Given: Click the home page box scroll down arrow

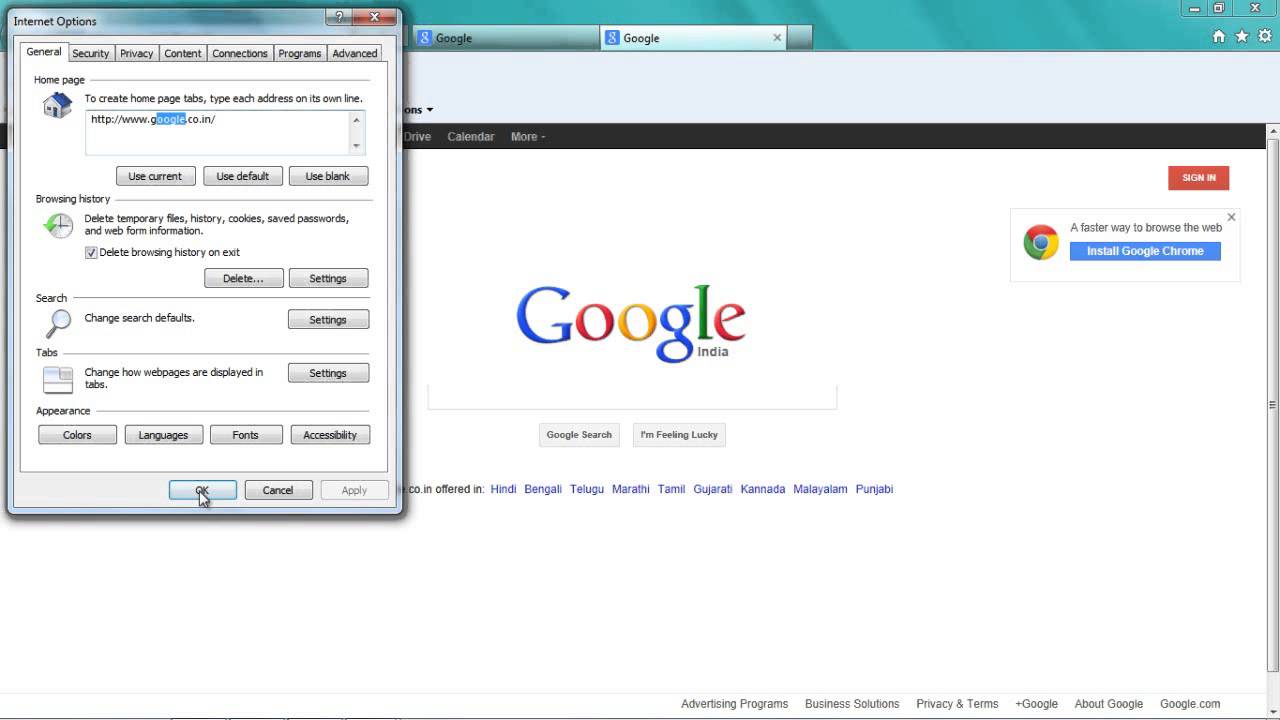Looking at the screenshot, I should coord(357,145).
